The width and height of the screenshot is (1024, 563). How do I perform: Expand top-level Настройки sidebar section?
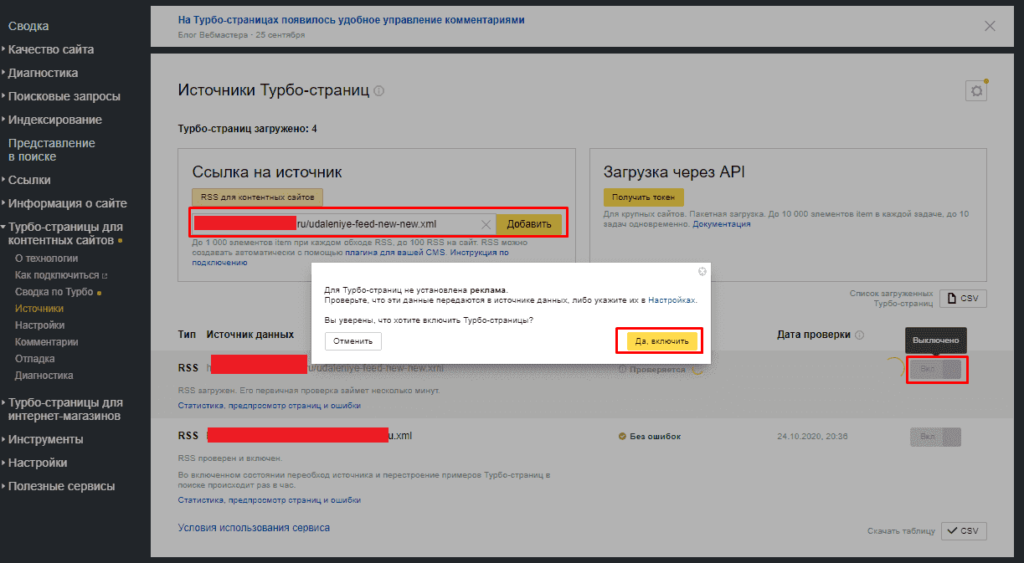(37, 463)
